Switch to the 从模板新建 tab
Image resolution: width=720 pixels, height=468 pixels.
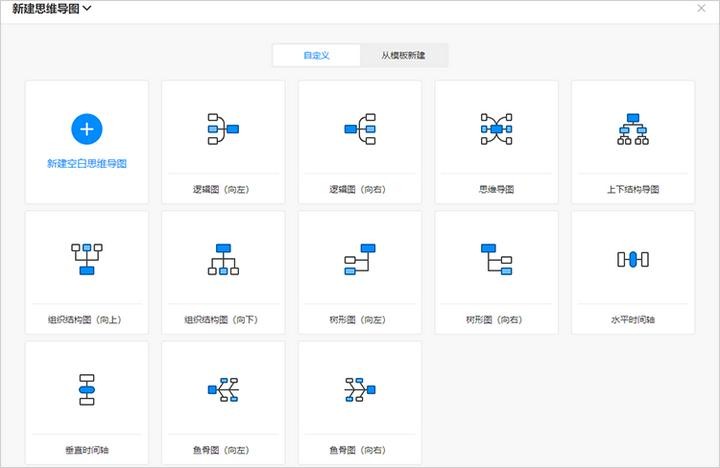point(404,55)
